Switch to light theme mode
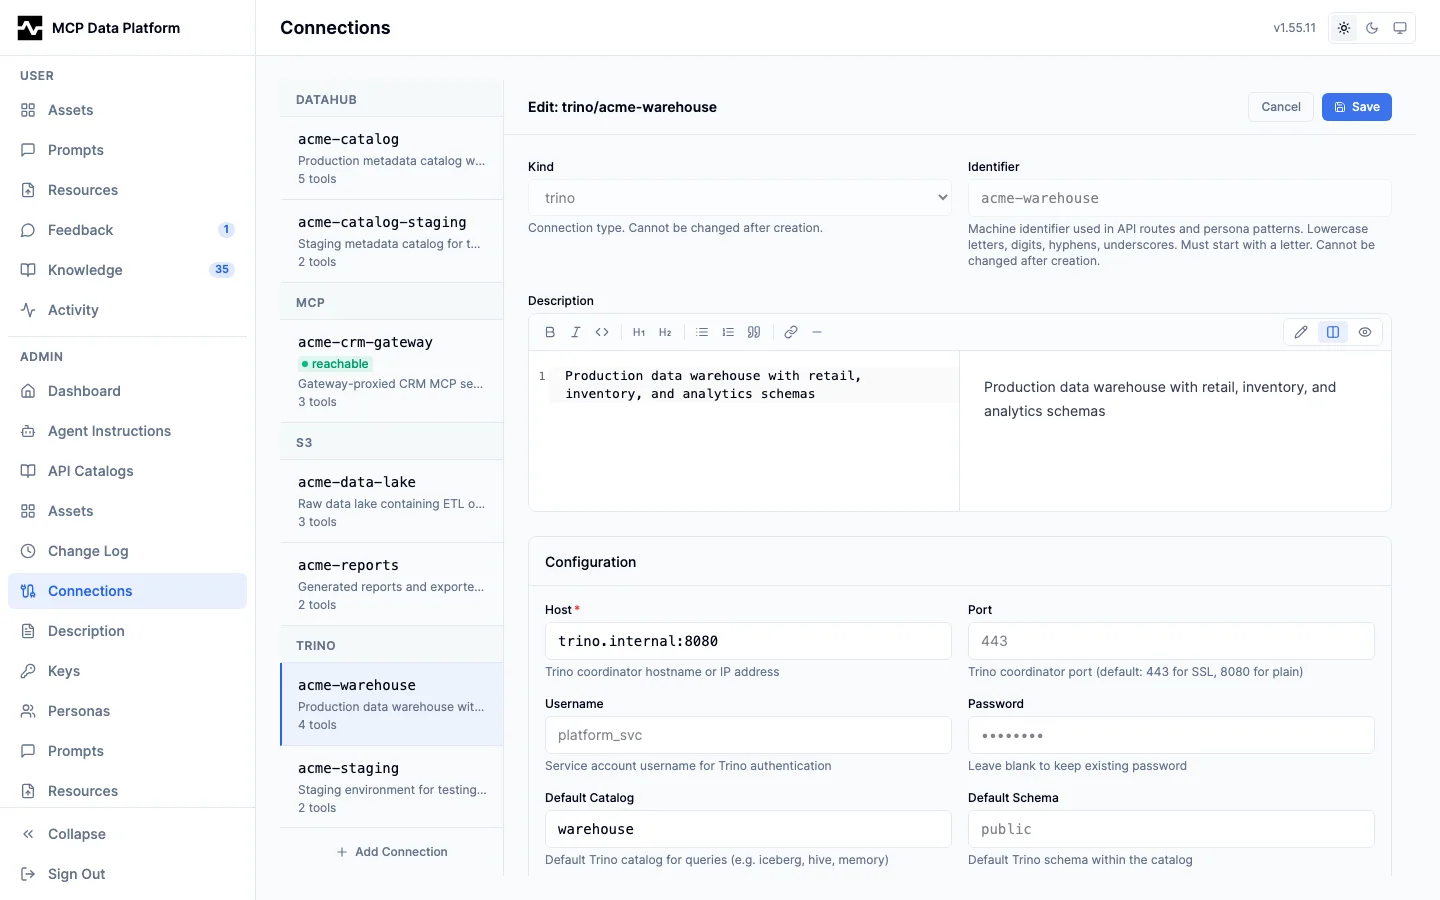 [x=1344, y=28]
